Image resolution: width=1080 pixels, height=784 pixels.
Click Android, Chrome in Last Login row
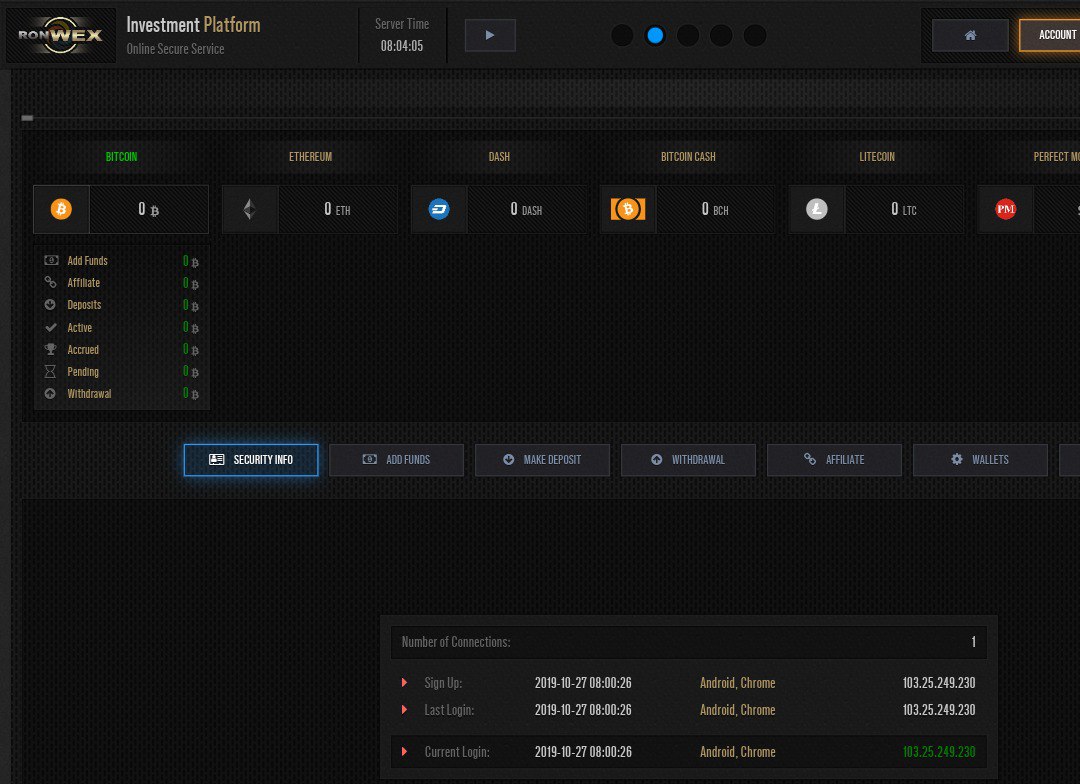click(738, 710)
